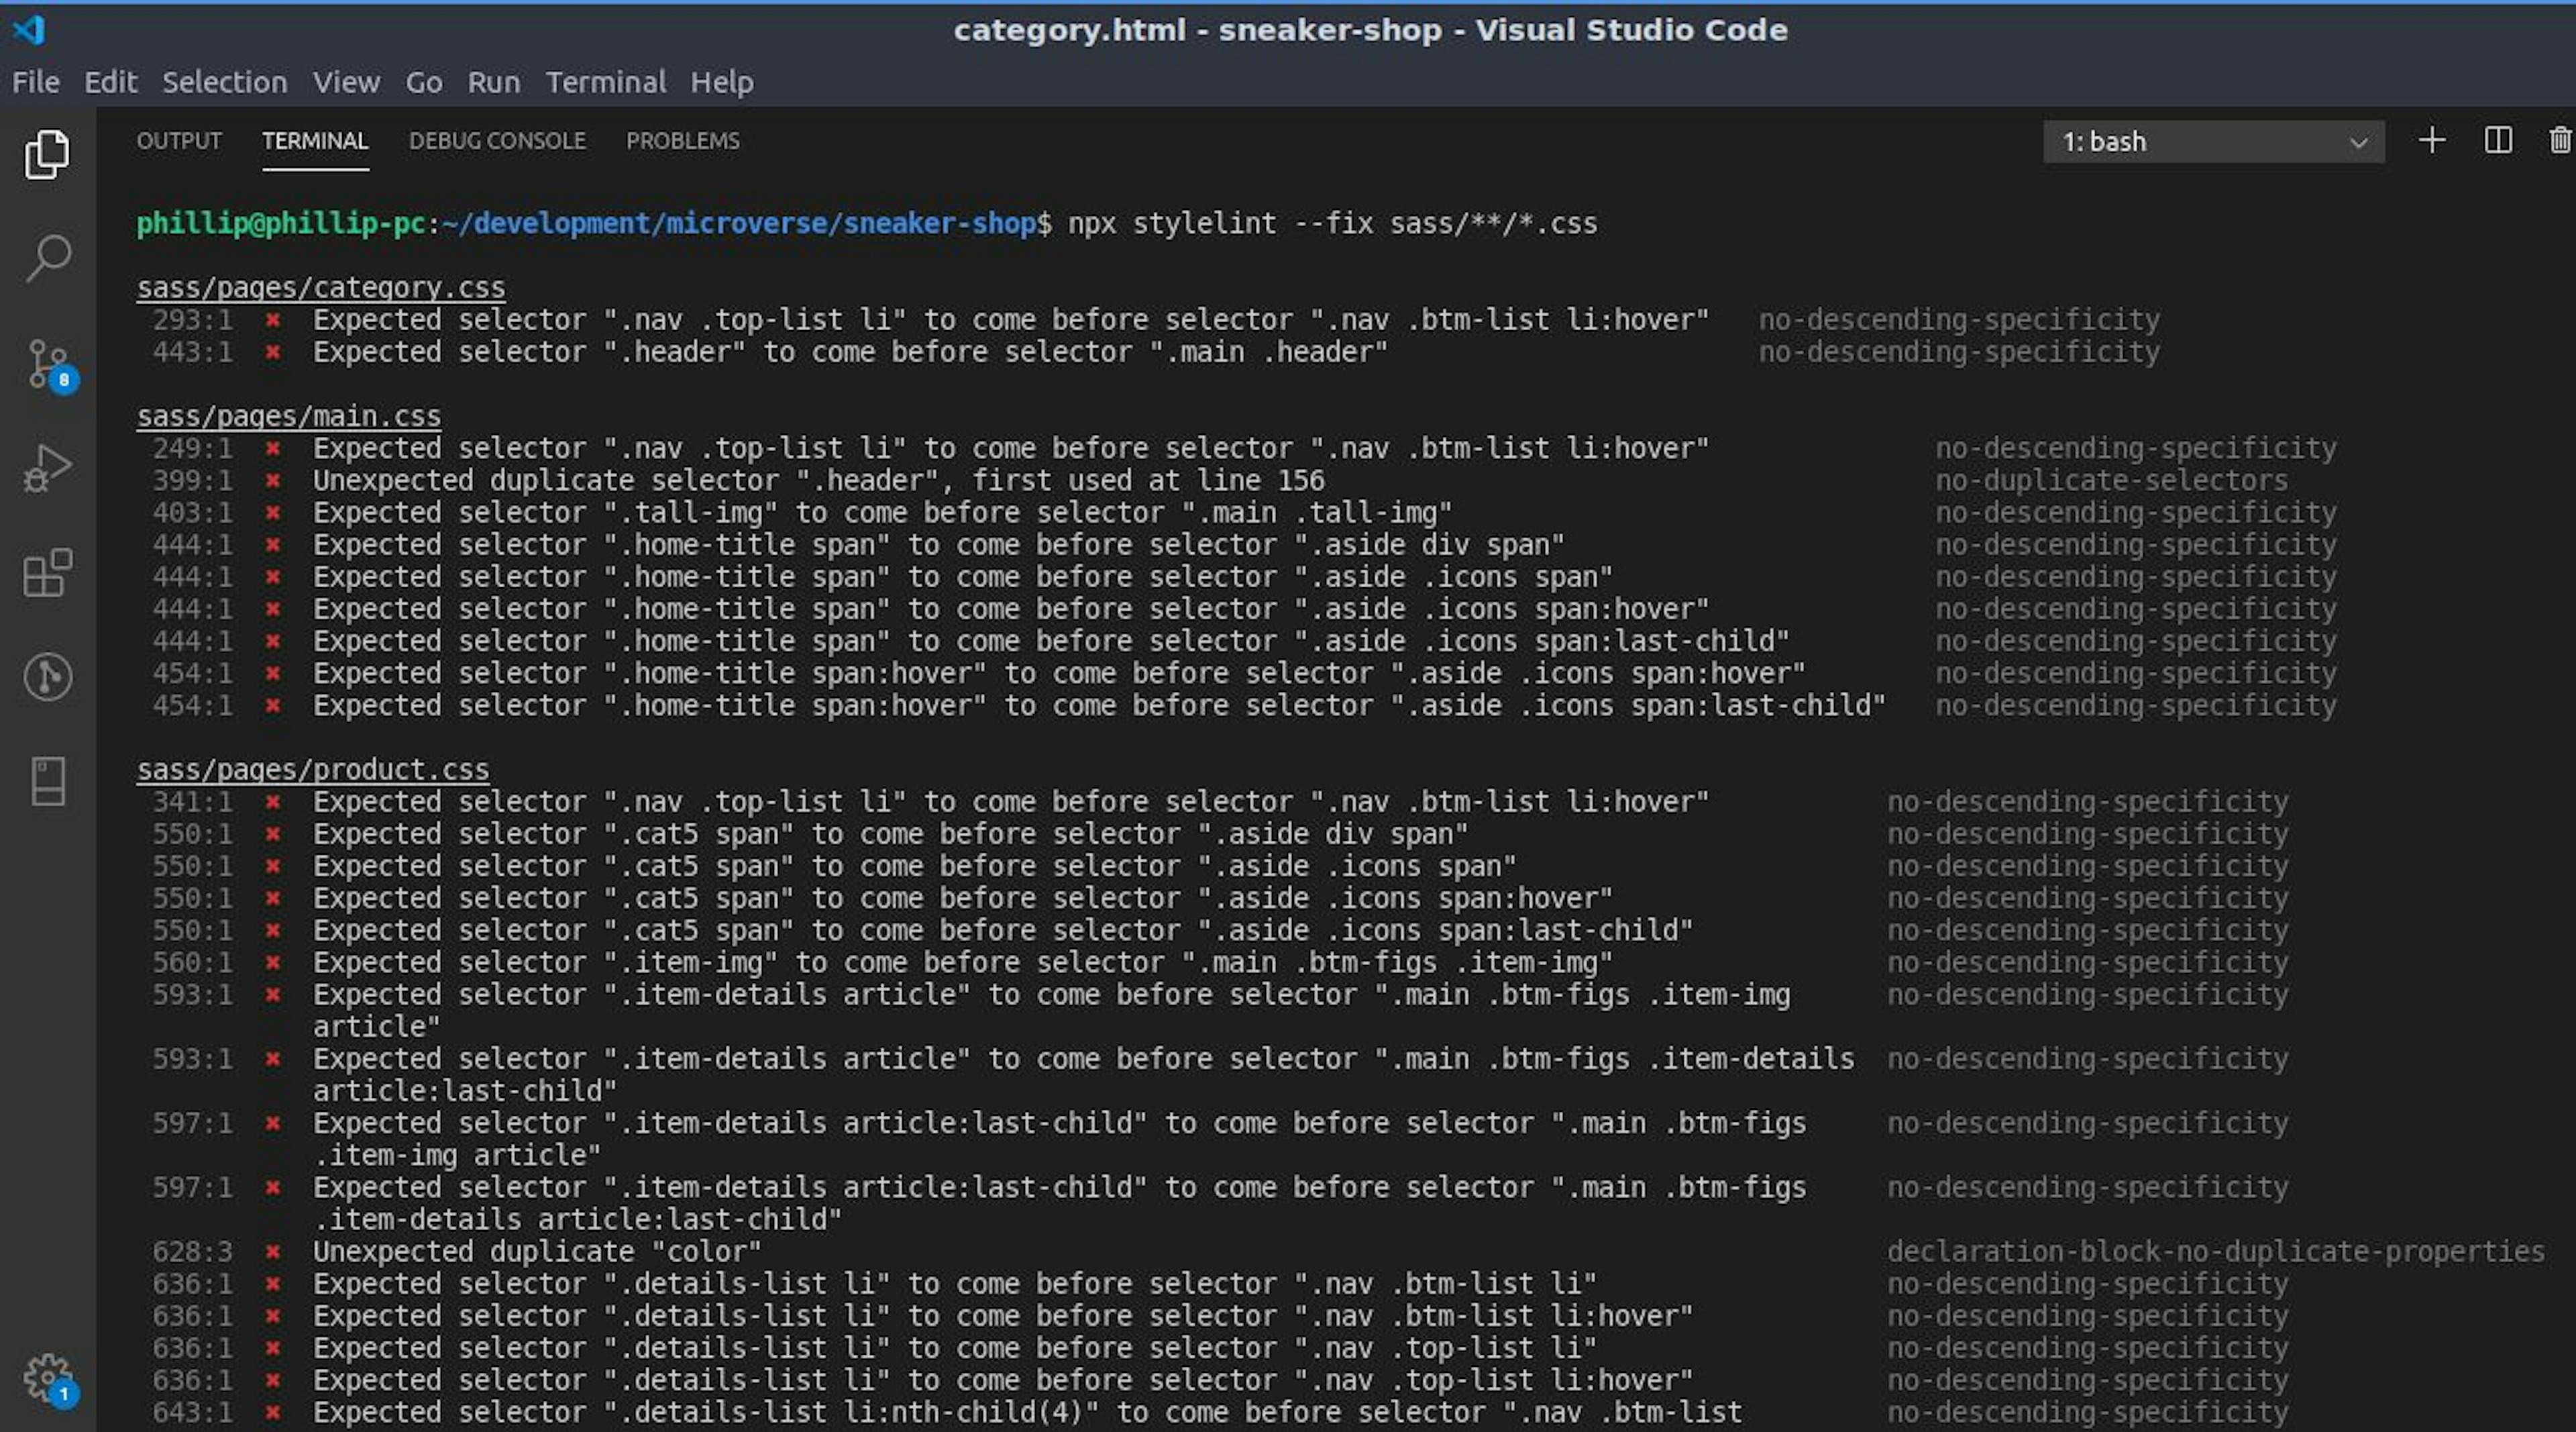Open the Go menu
2576x1432 pixels.
coord(424,82)
